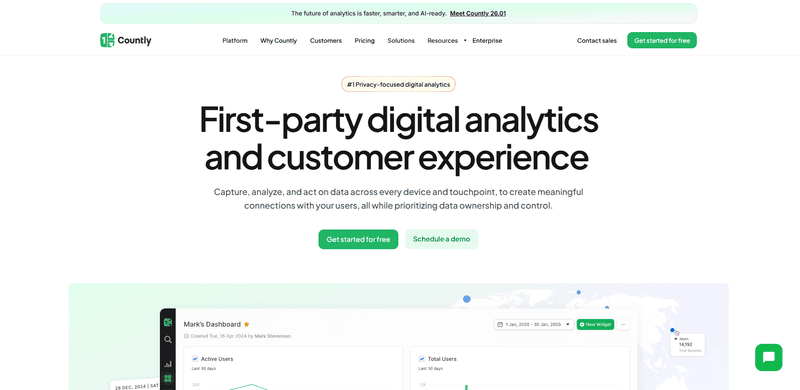
Task: Select the green dashboards grid sidebar icon
Action: 168,379
